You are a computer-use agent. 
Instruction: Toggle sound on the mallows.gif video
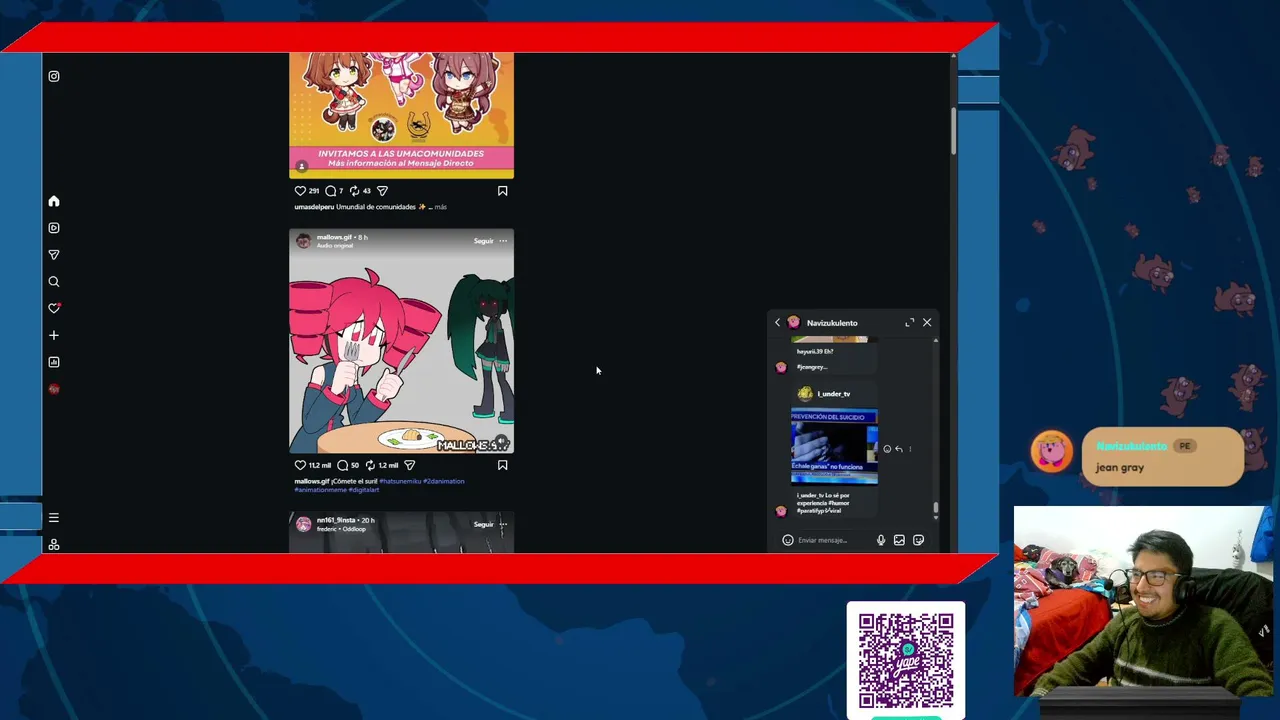(501, 441)
